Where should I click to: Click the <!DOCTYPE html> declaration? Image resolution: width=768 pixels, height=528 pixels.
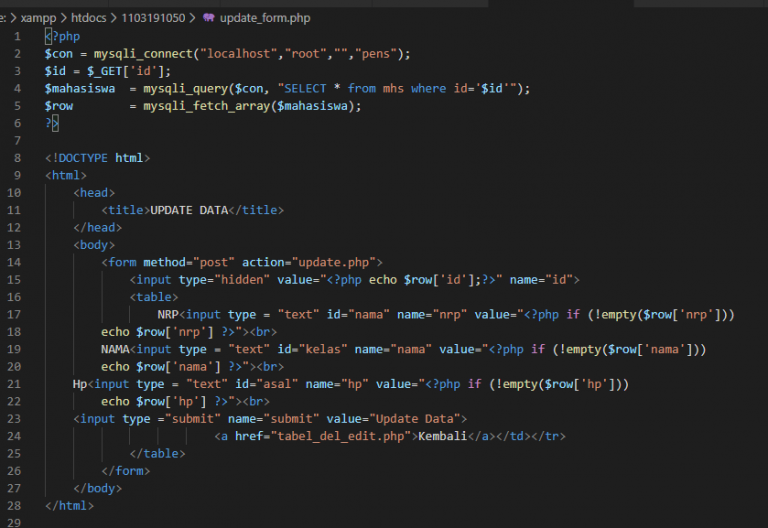97,158
